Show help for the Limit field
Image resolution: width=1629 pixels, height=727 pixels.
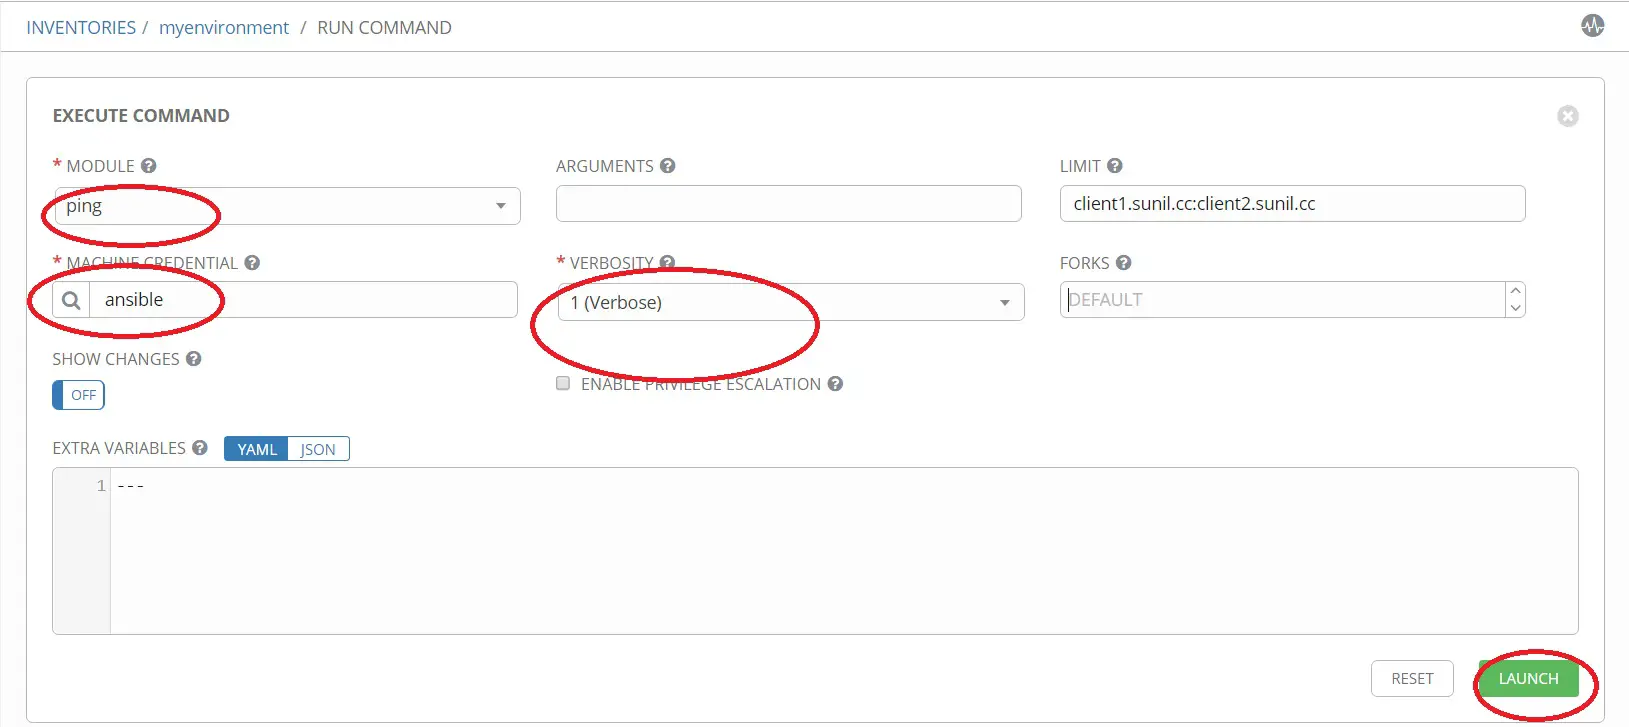coord(1114,166)
